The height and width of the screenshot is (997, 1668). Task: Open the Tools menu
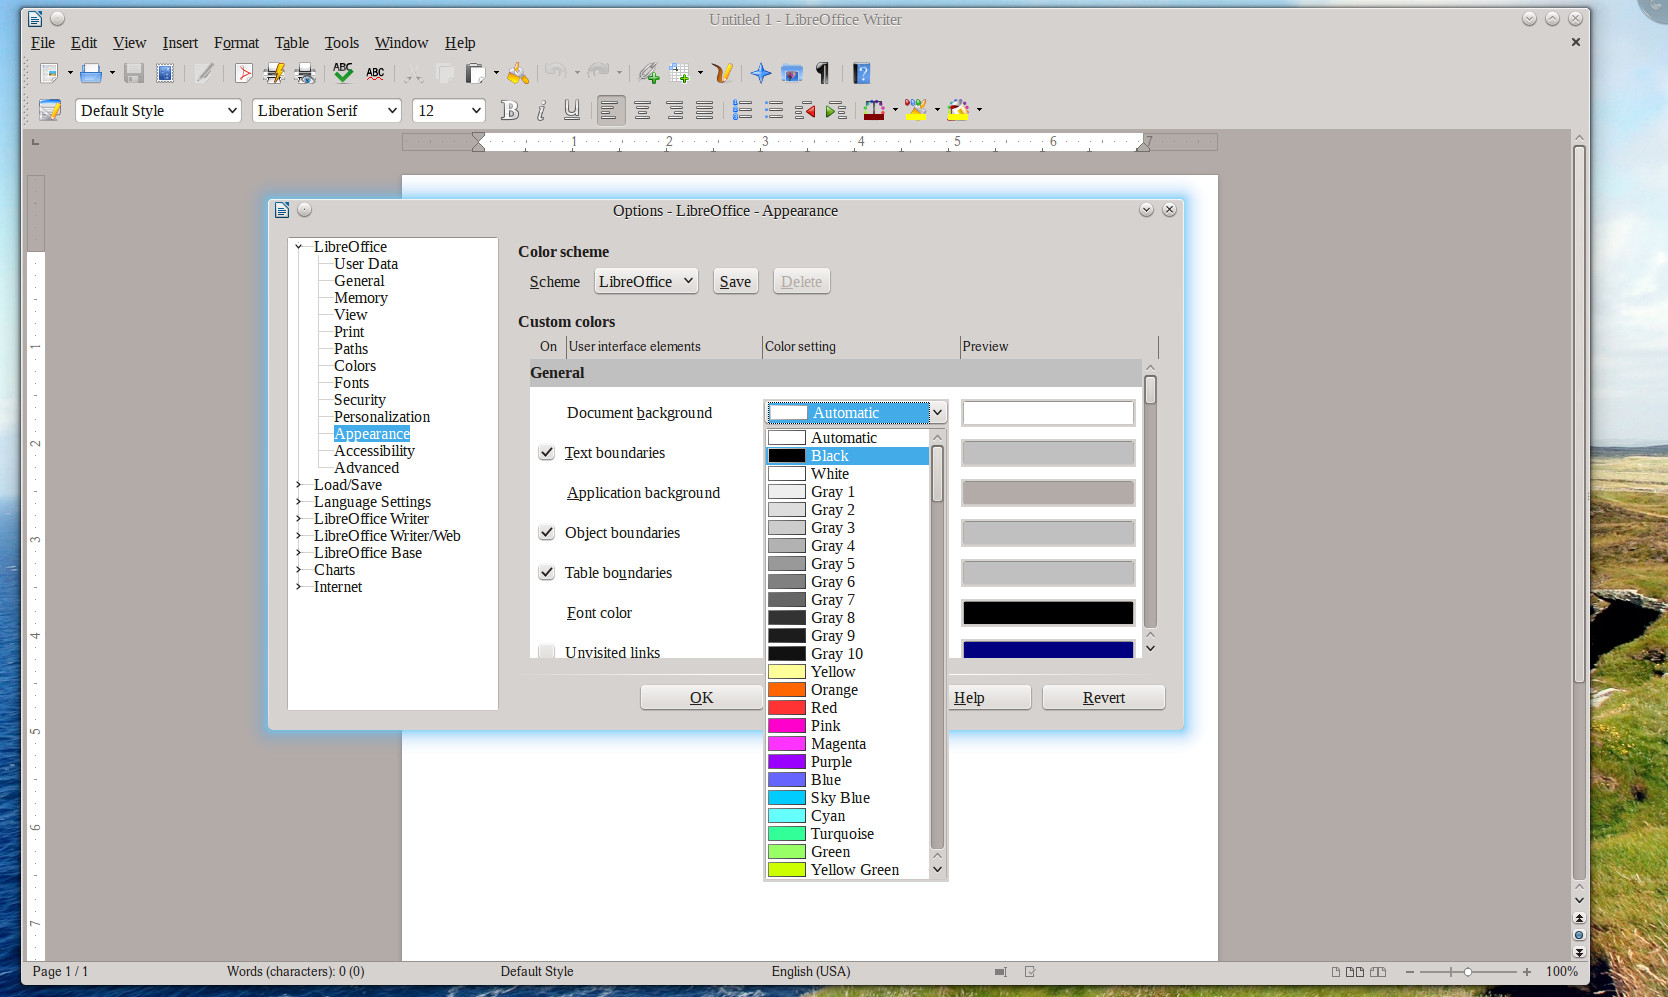tap(341, 43)
